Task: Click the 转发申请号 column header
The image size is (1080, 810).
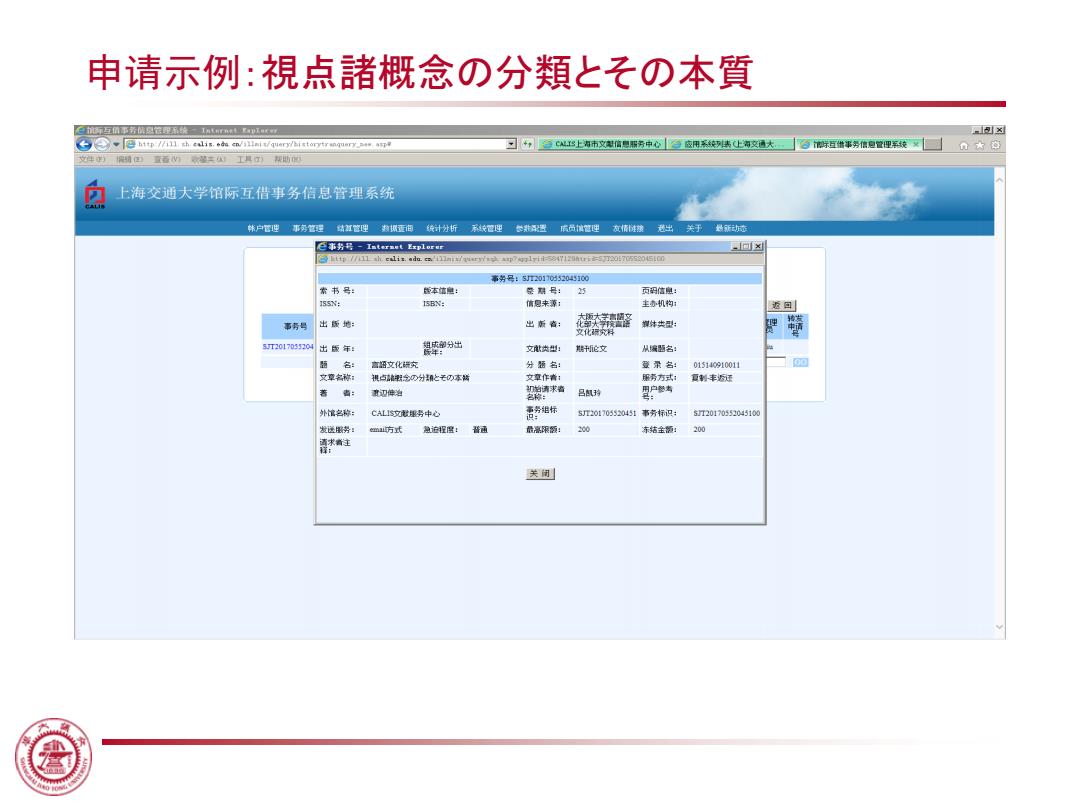Action: pyautogui.click(x=796, y=326)
